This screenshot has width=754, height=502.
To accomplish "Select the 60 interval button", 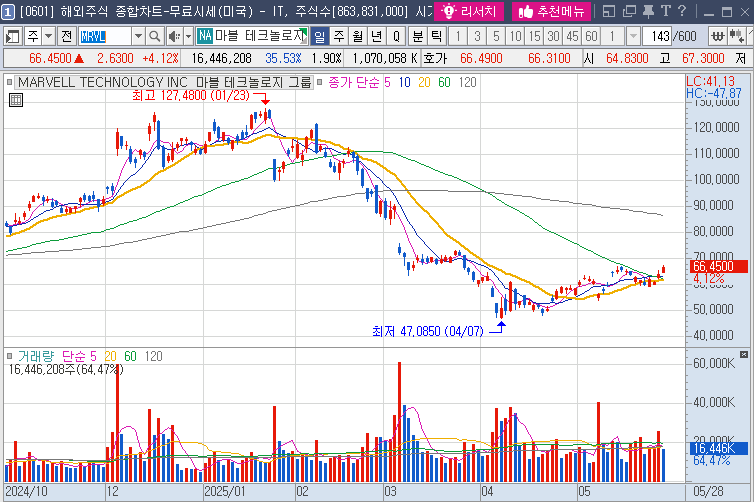I will click(x=591, y=36).
